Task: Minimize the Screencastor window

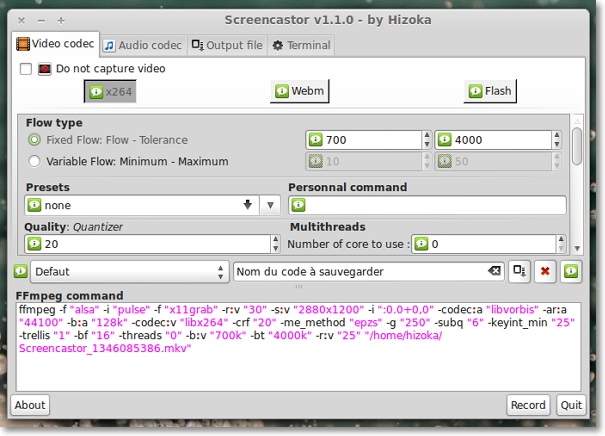Action: [x=41, y=20]
